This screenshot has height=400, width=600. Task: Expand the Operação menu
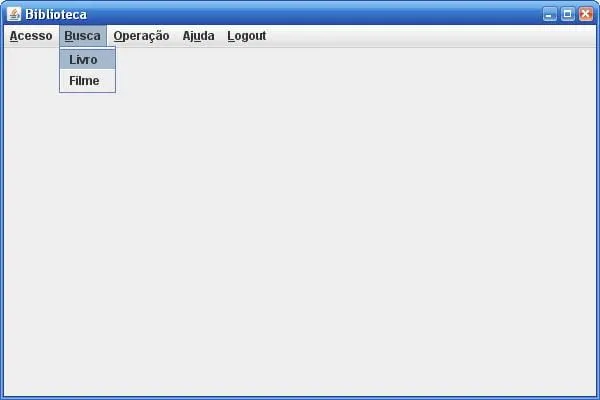[x=141, y=36]
